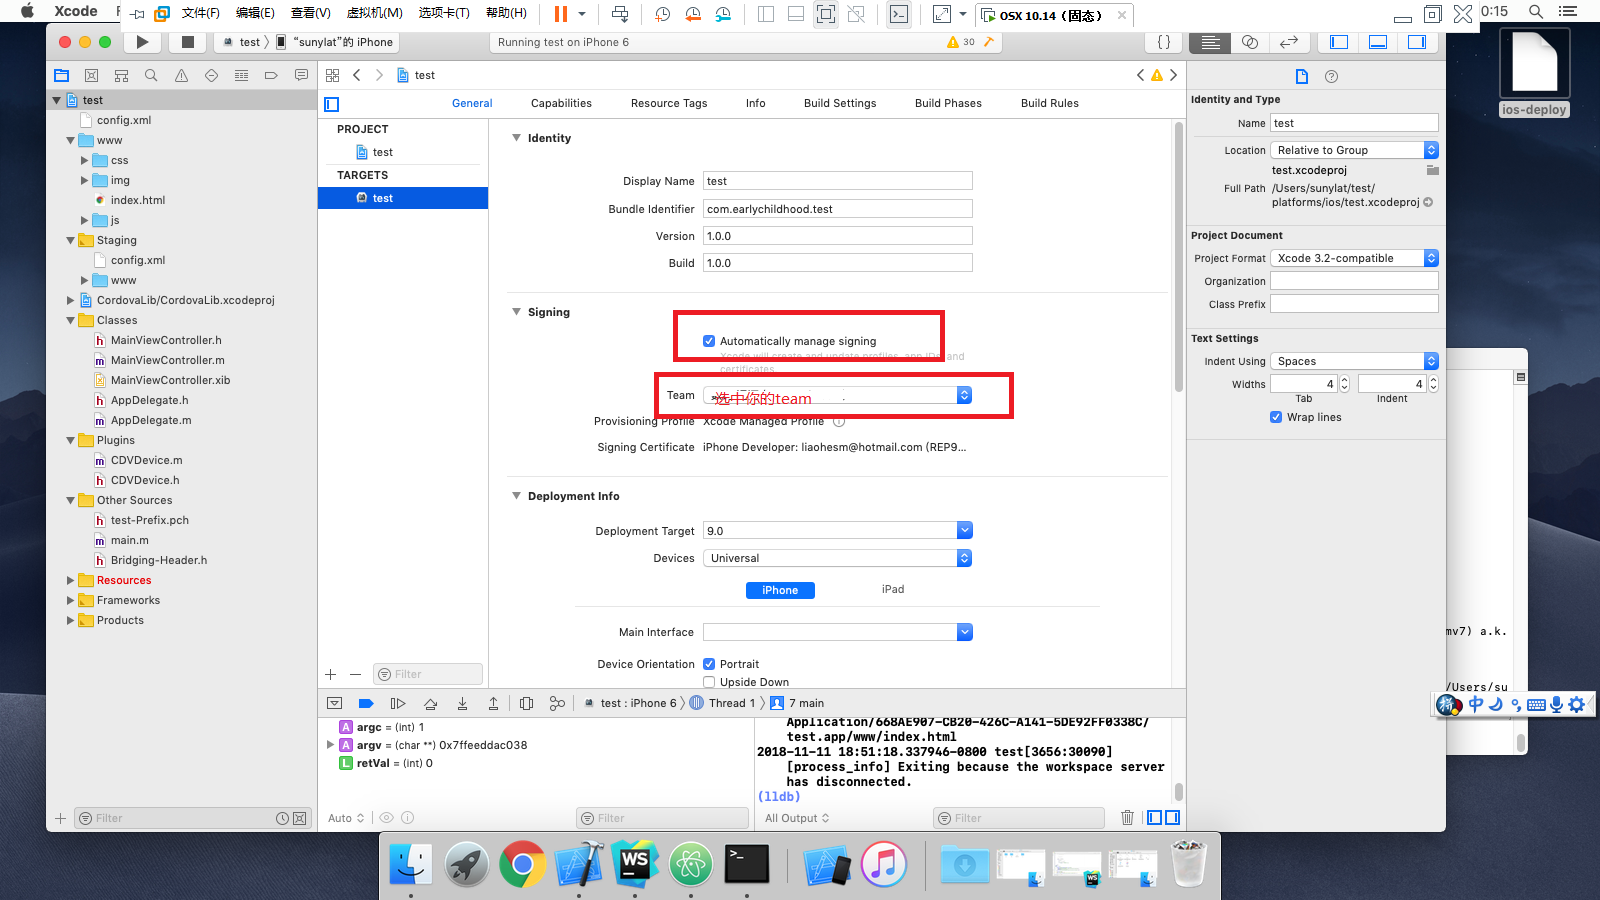Click Step into debug icon

462,703
